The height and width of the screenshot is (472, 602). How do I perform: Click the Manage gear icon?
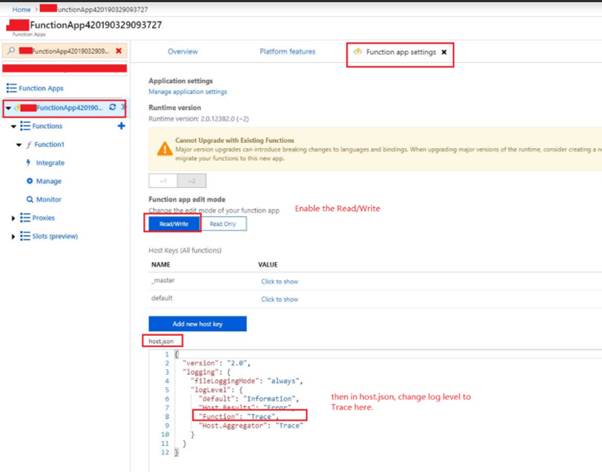[x=30, y=181]
